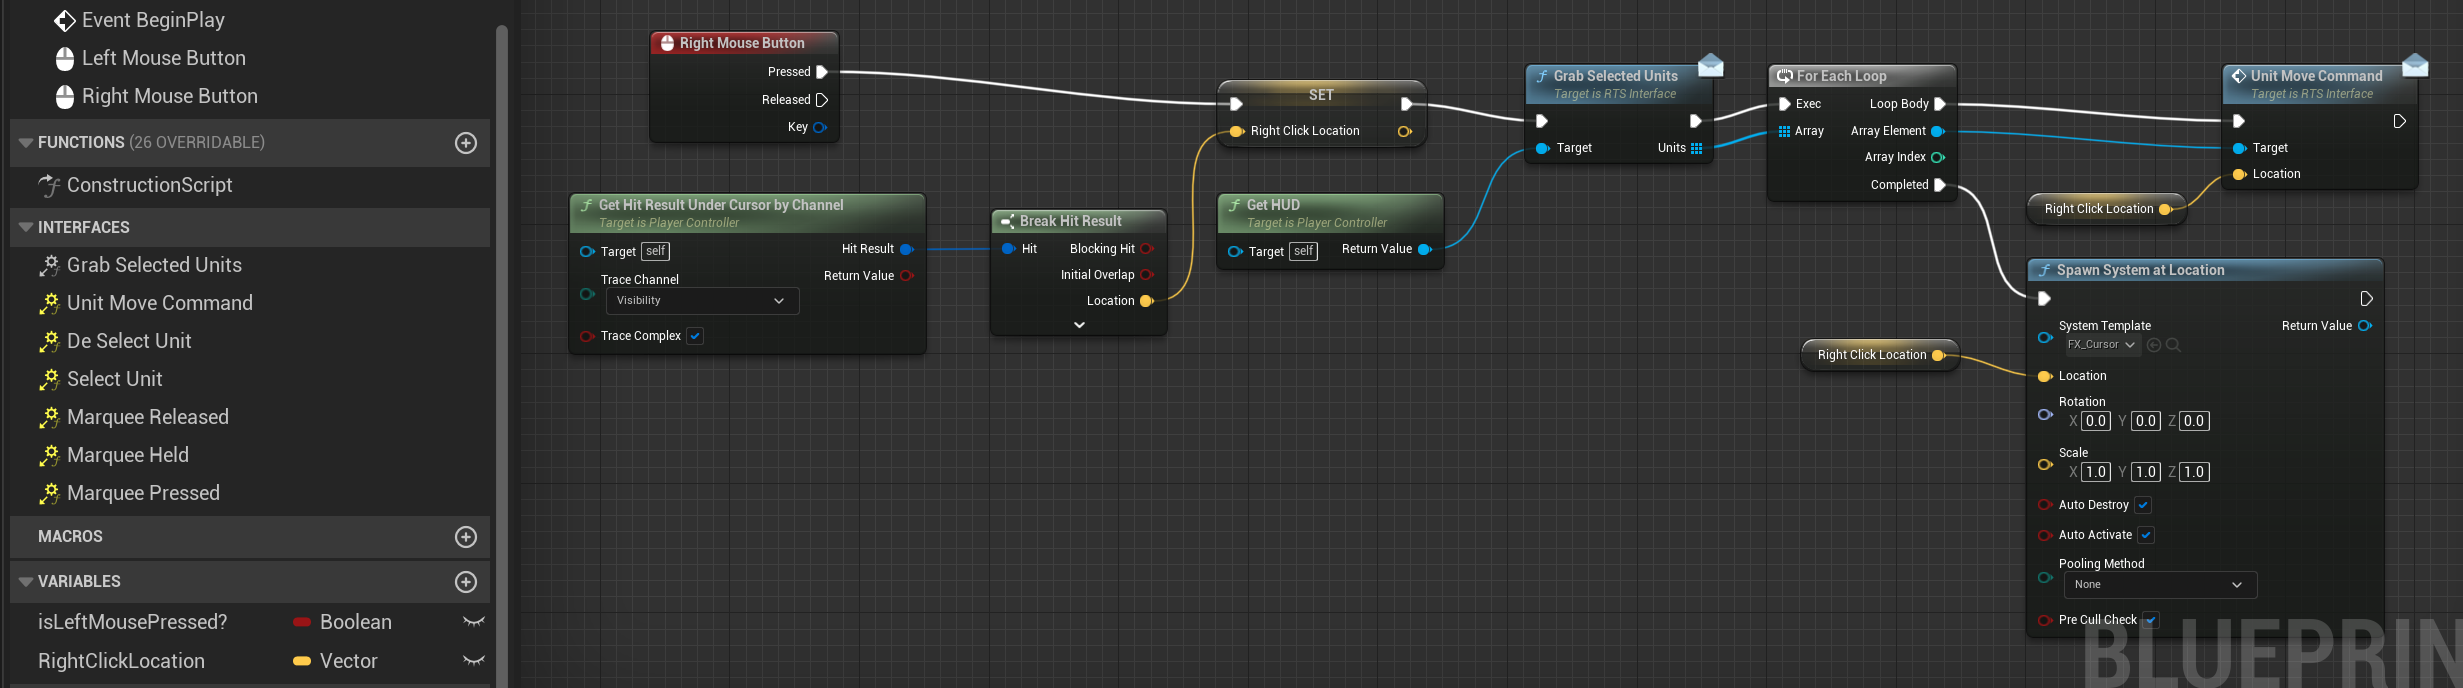Toggle the Auto Activate checkbox
The image size is (2463, 688).
[2146, 535]
